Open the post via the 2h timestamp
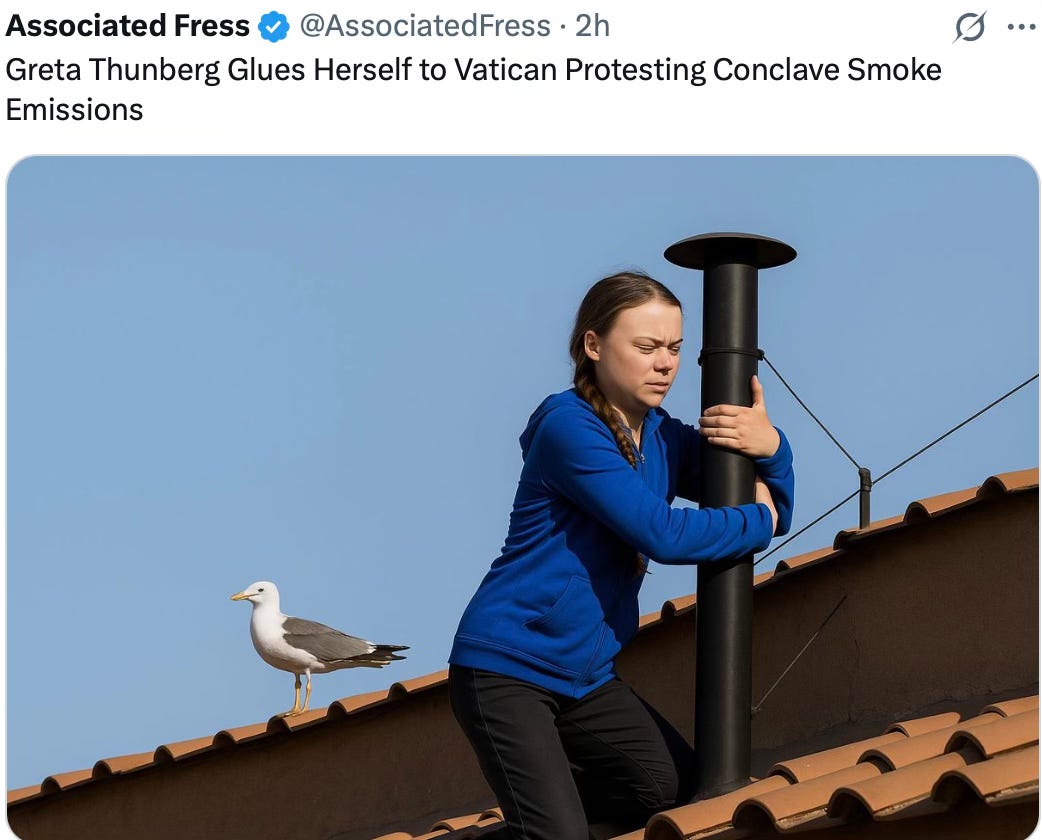The height and width of the screenshot is (840, 1042). [592, 26]
